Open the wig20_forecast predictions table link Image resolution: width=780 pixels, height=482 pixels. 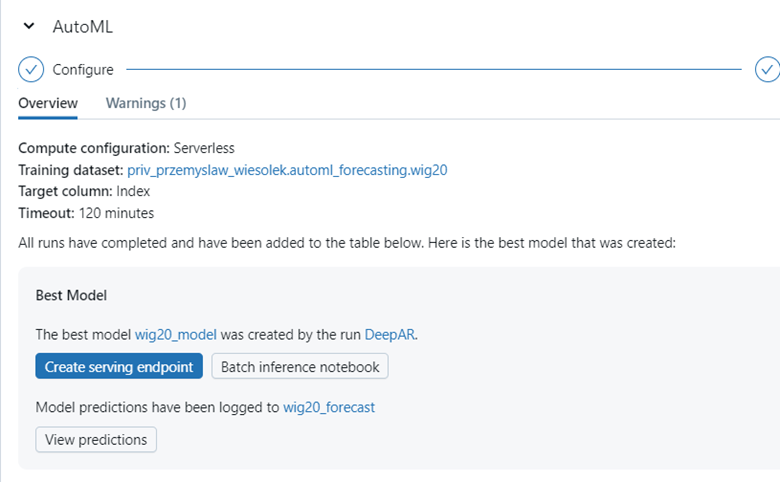329,407
